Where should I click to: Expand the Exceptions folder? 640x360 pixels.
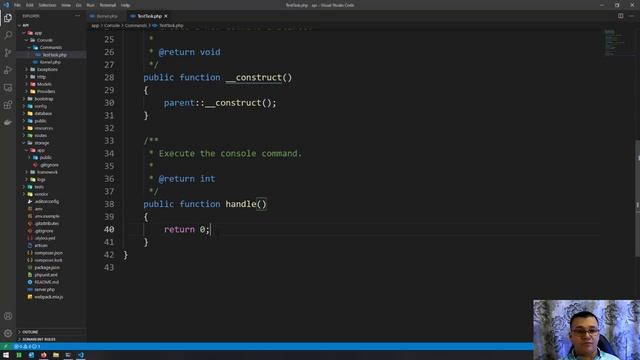click(47, 70)
